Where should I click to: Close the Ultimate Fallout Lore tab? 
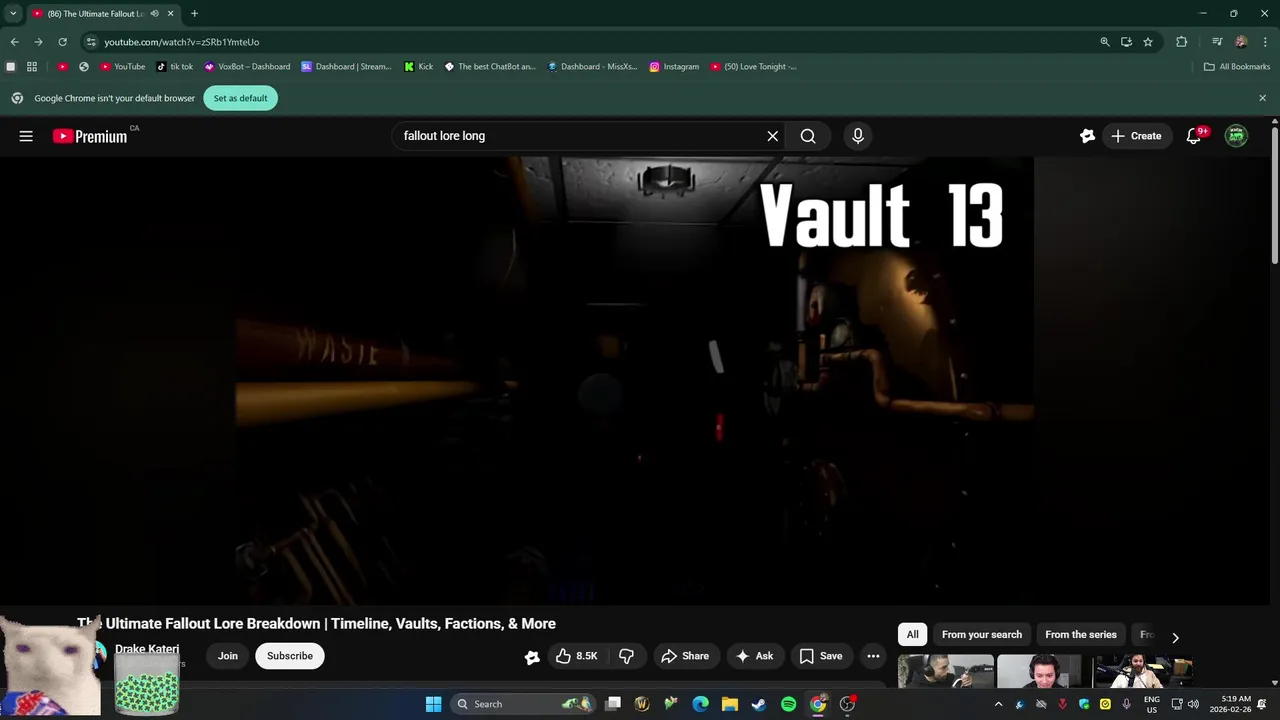point(171,14)
